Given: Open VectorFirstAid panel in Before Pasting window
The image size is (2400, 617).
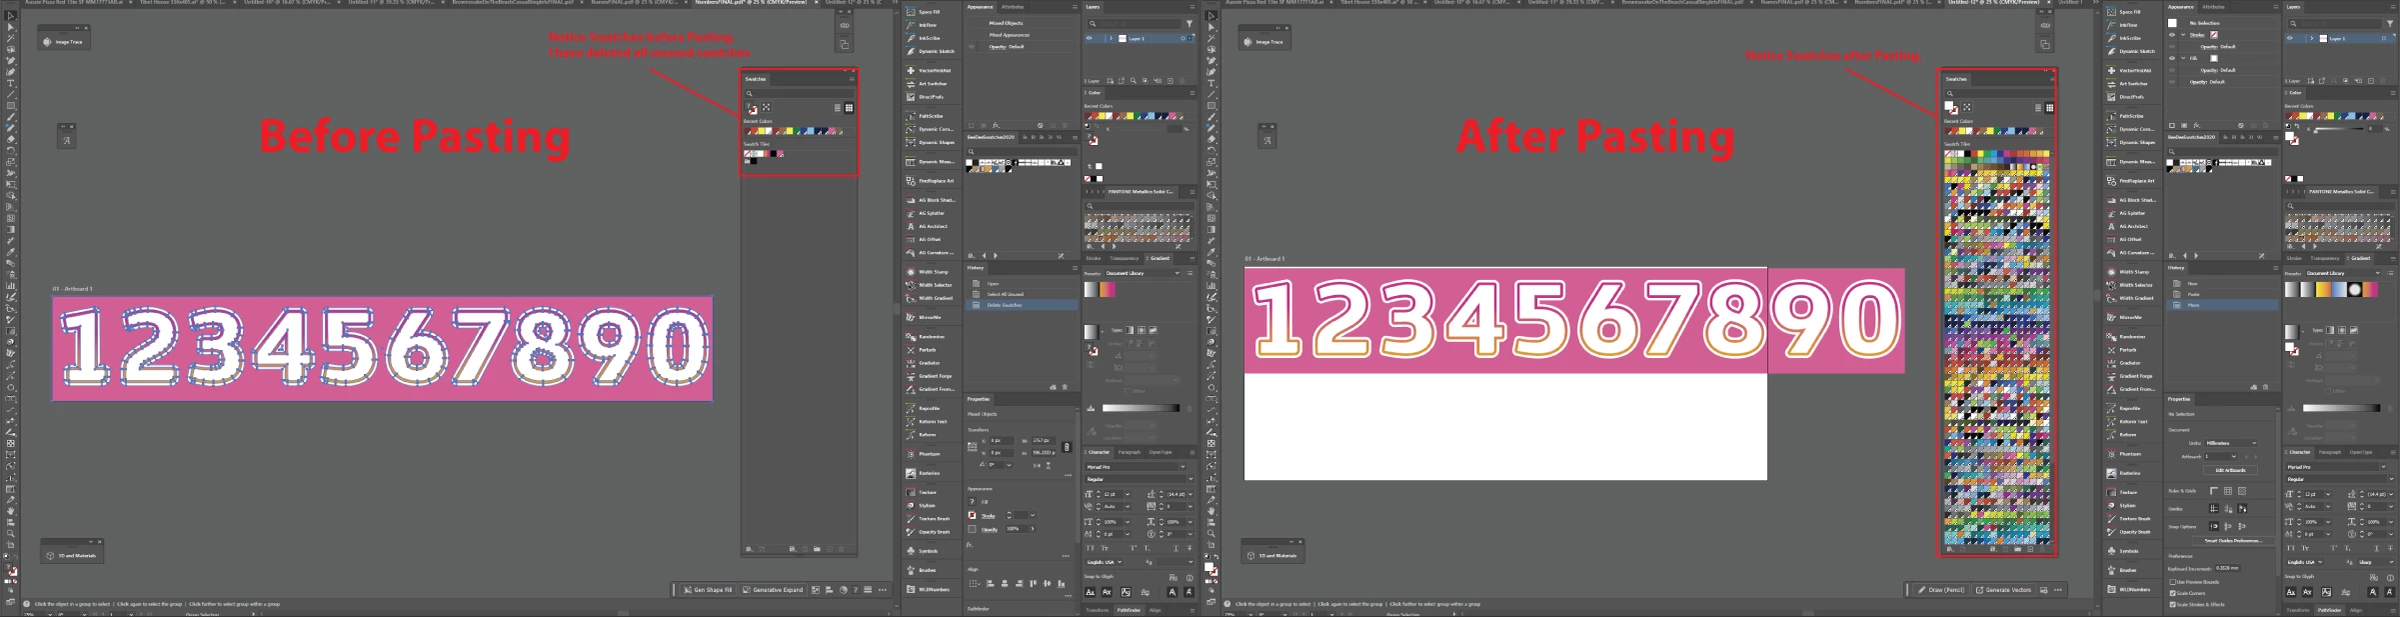Looking at the screenshot, I should tap(930, 70).
